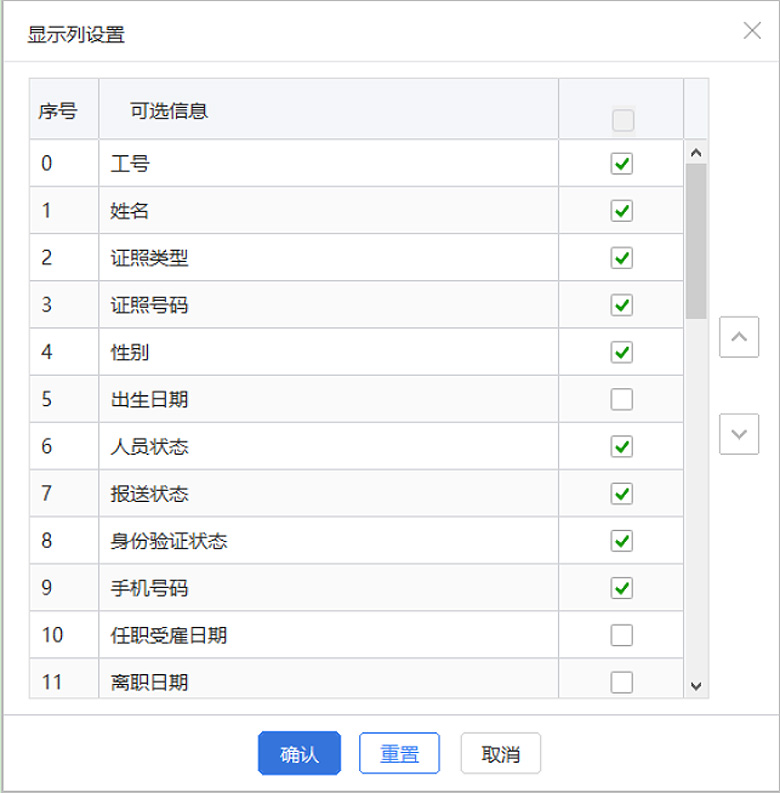Close the 显示列设置 dialog
Viewport: 780px width, 793px height.
pyautogui.click(x=752, y=31)
